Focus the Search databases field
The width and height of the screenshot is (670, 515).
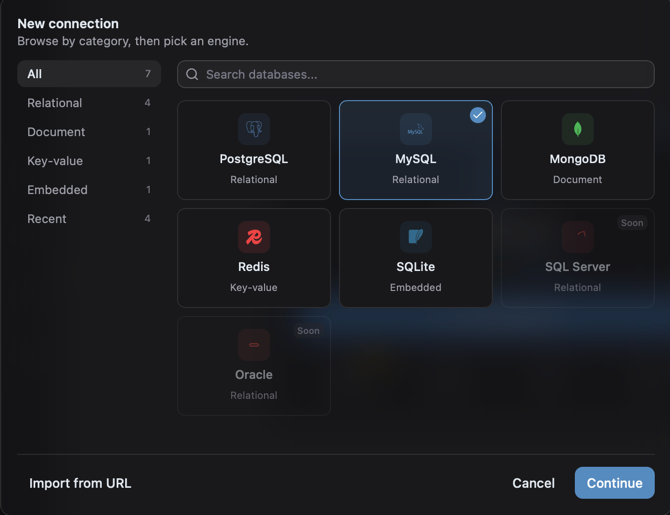click(416, 74)
